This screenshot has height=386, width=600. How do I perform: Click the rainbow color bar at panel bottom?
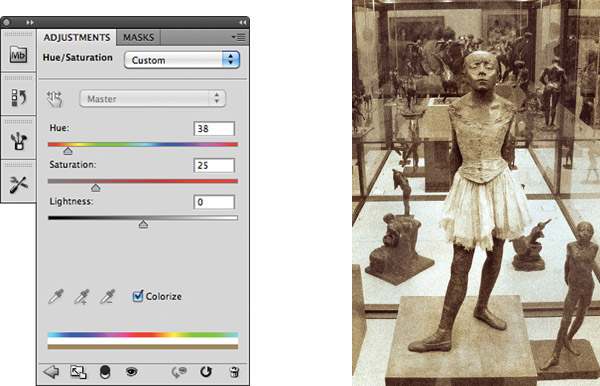click(x=143, y=335)
